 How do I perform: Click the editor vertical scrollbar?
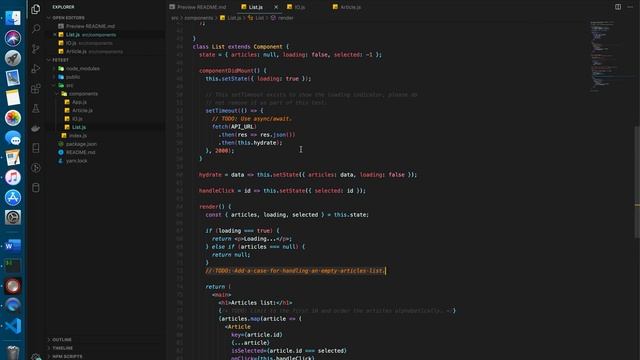pyautogui.click(x=637, y=182)
